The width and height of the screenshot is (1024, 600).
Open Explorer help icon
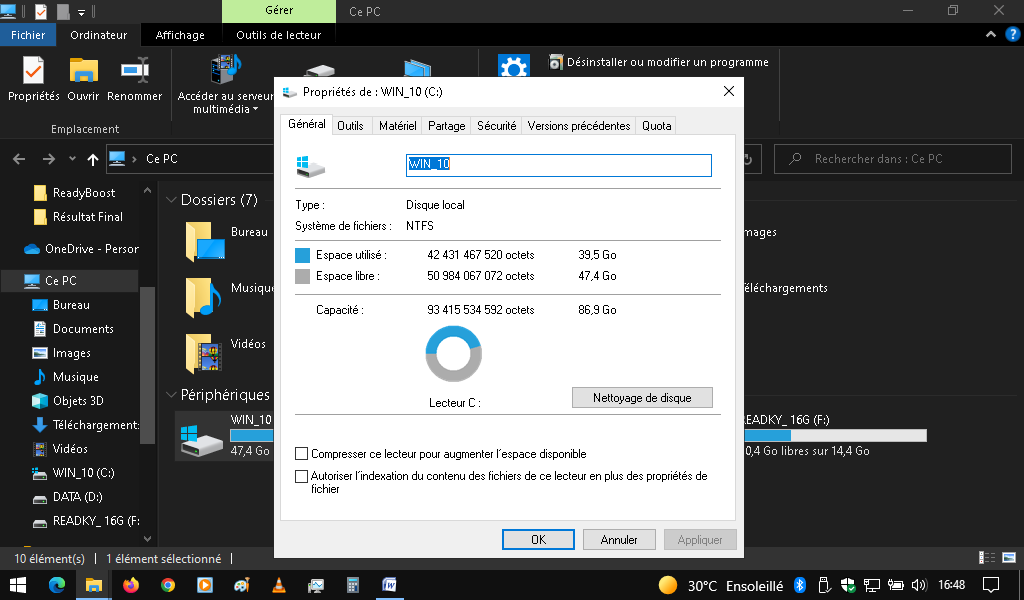(1013, 34)
